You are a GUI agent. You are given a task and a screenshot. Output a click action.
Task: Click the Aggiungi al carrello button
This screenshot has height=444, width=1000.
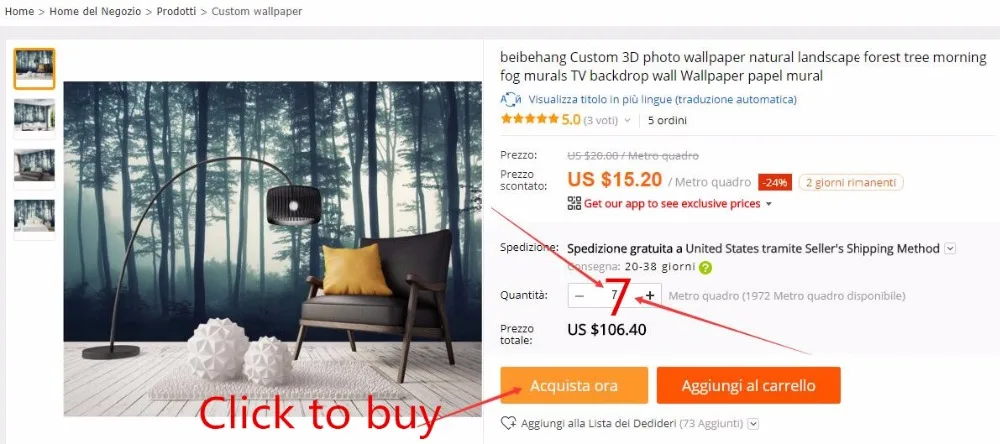tap(748, 385)
